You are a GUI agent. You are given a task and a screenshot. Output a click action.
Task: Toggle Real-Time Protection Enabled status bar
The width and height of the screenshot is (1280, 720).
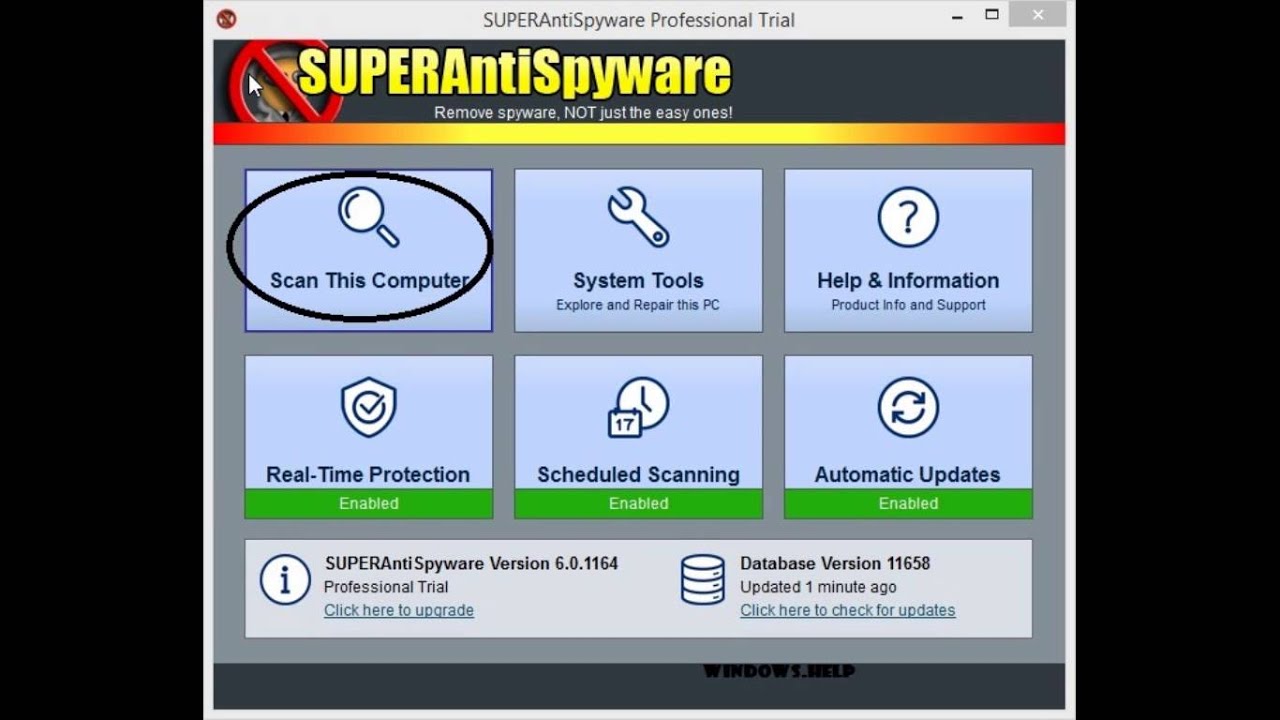(369, 503)
